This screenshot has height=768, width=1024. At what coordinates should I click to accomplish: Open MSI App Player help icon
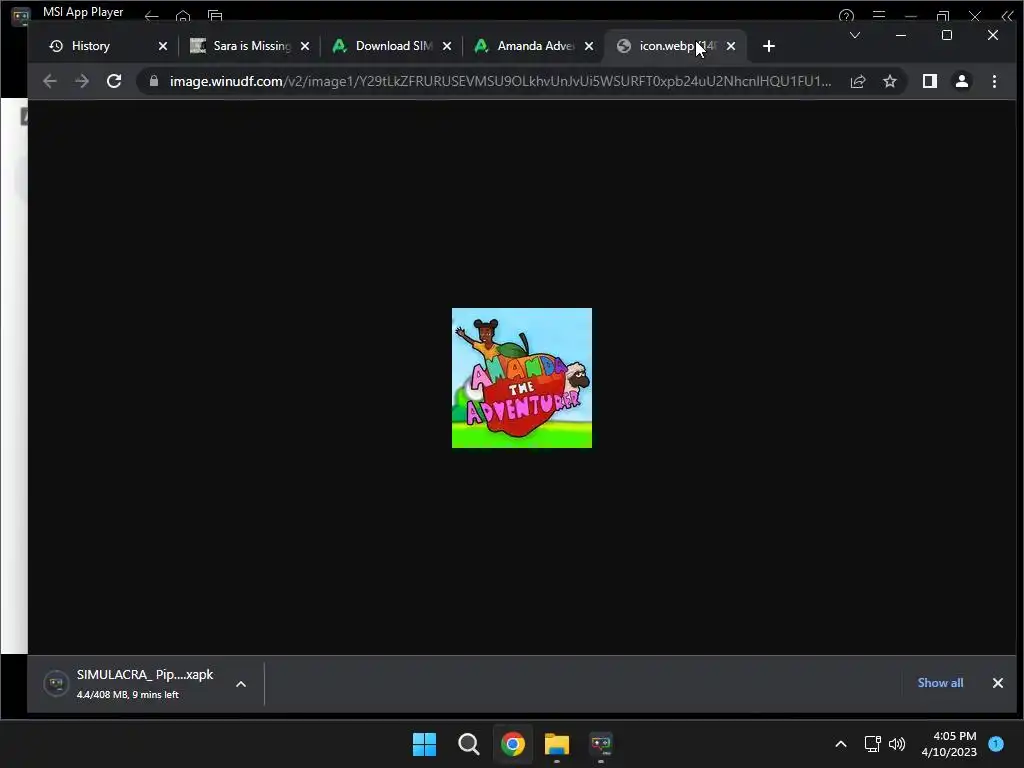coord(846,16)
